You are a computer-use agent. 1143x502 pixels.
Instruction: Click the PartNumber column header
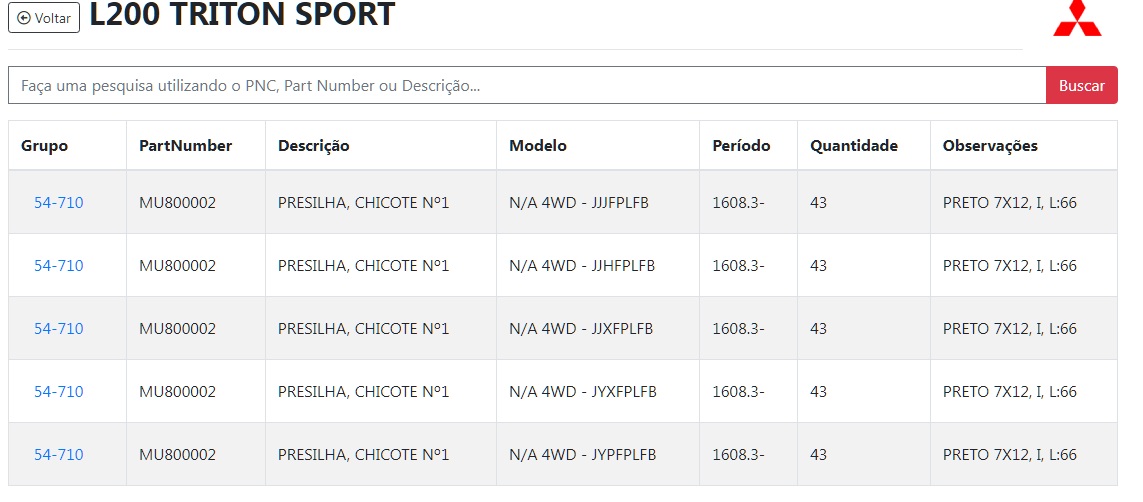(186, 146)
